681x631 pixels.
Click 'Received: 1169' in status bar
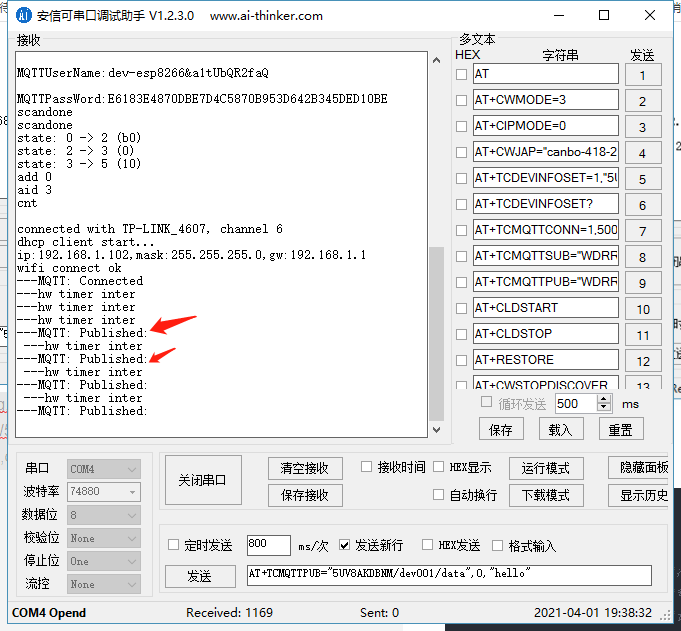(x=229, y=612)
